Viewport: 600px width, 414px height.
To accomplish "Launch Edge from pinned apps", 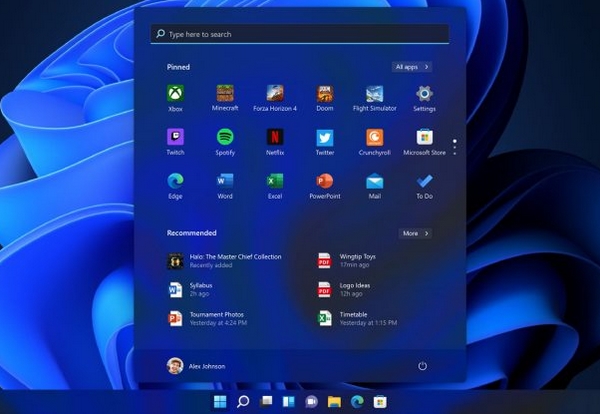I will pyautogui.click(x=175, y=186).
